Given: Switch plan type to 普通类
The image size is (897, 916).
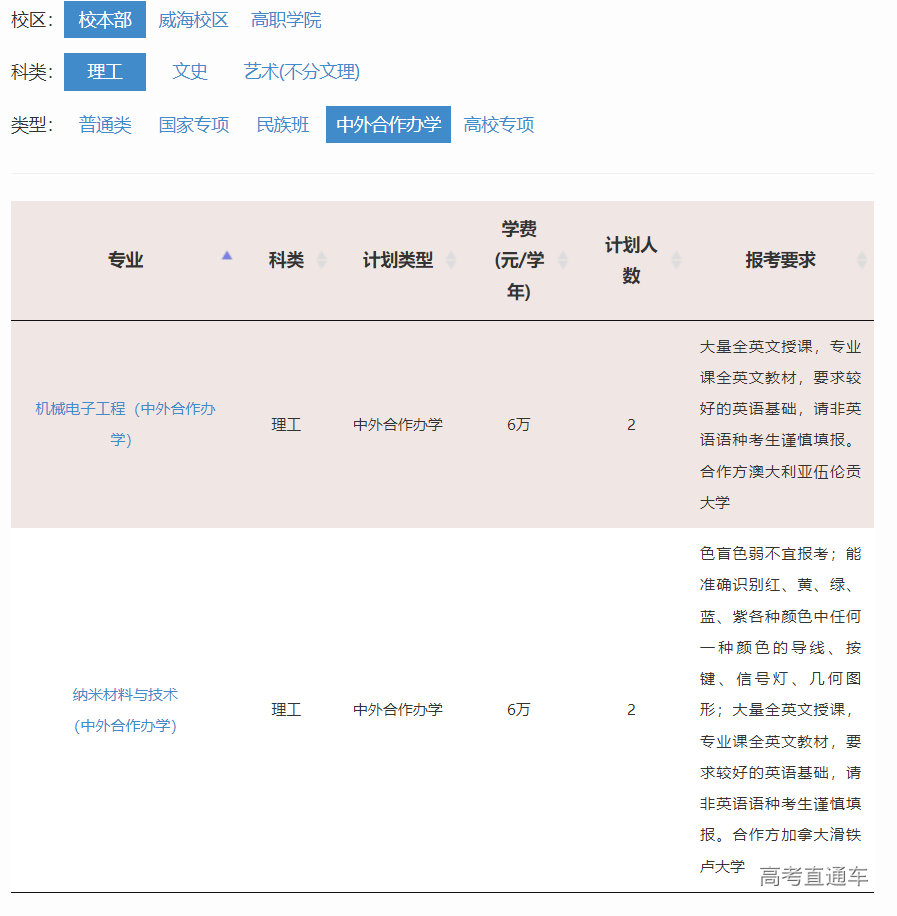Looking at the screenshot, I should [x=104, y=125].
